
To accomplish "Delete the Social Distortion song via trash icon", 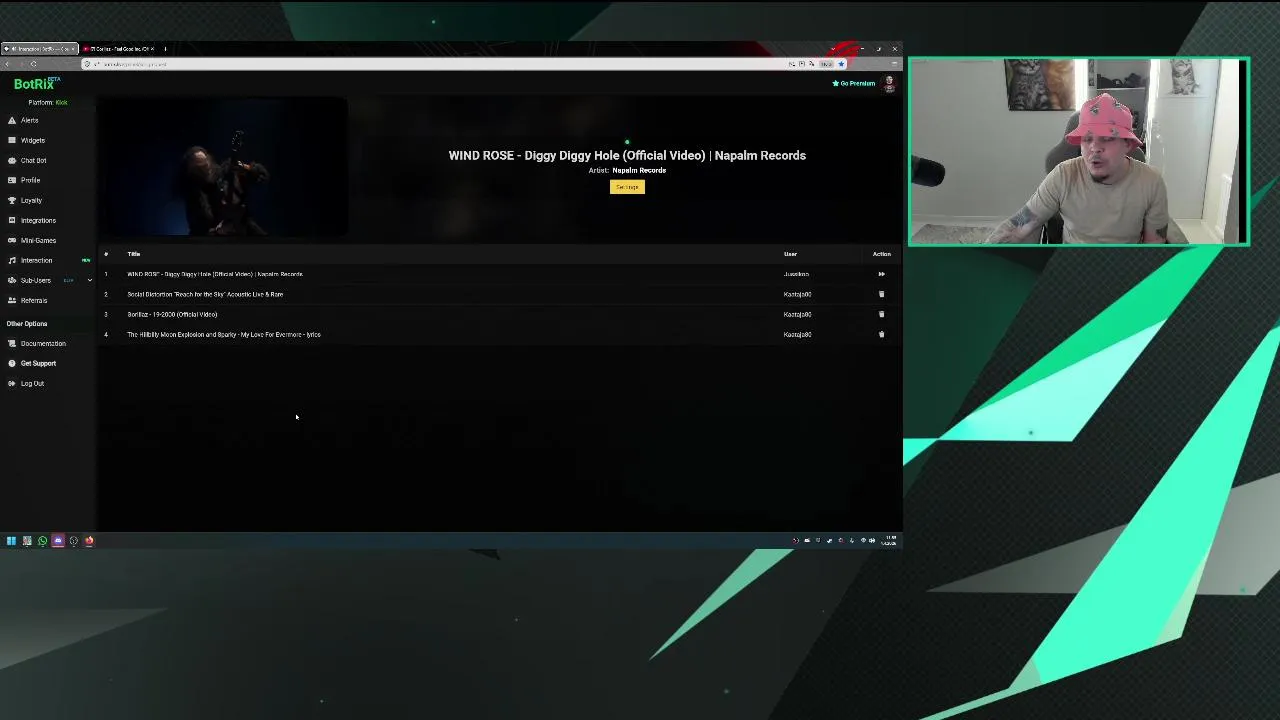I will (x=881, y=294).
